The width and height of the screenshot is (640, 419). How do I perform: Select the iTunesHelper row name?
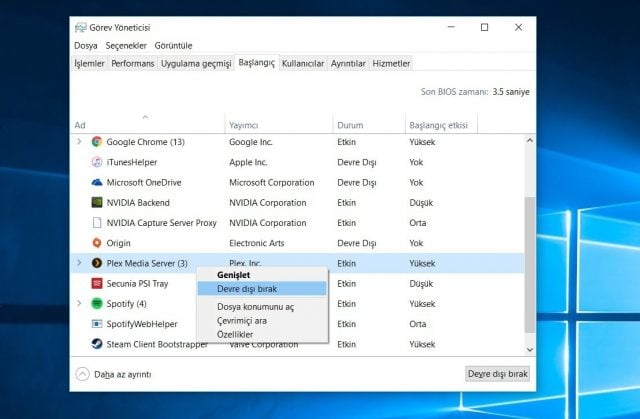[x=132, y=162]
